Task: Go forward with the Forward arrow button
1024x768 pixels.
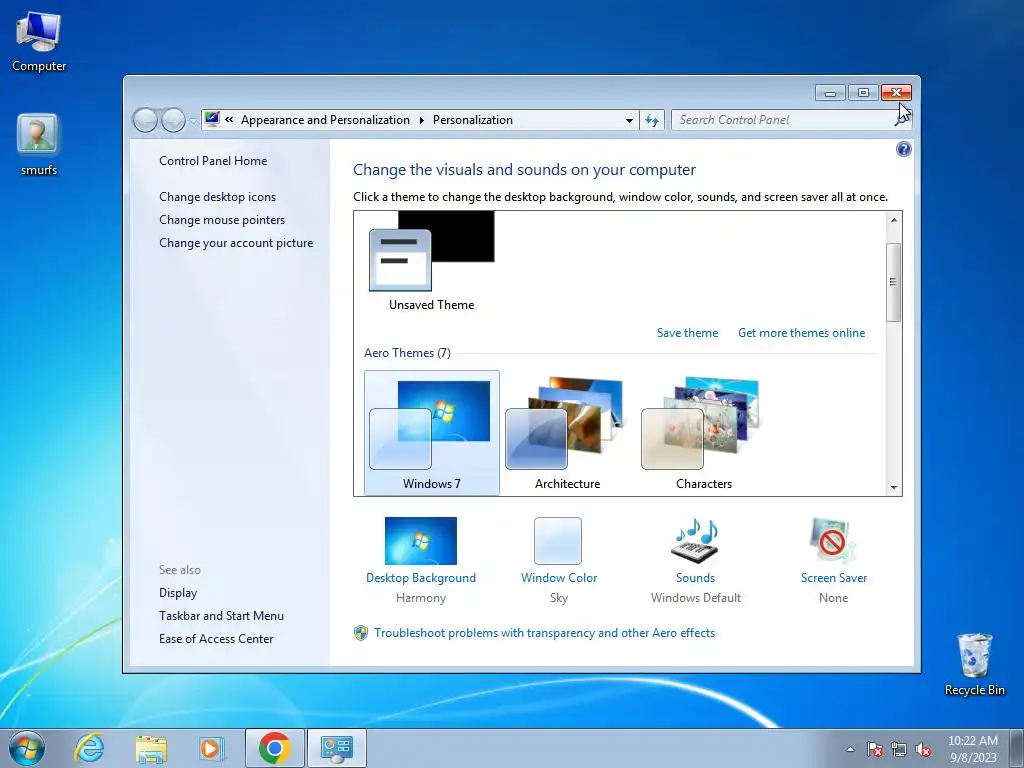Action: [x=173, y=120]
